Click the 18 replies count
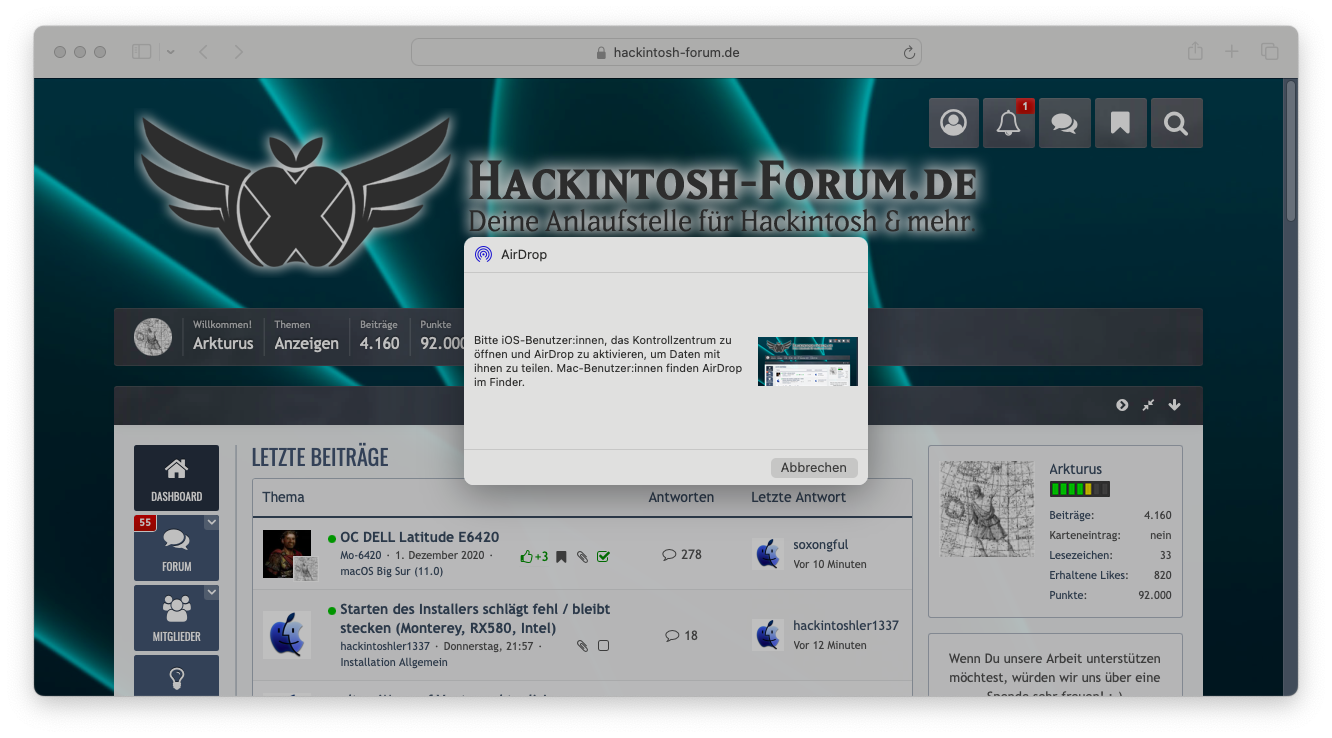1332x738 pixels. pyautogui.click(x=681, y=635)
